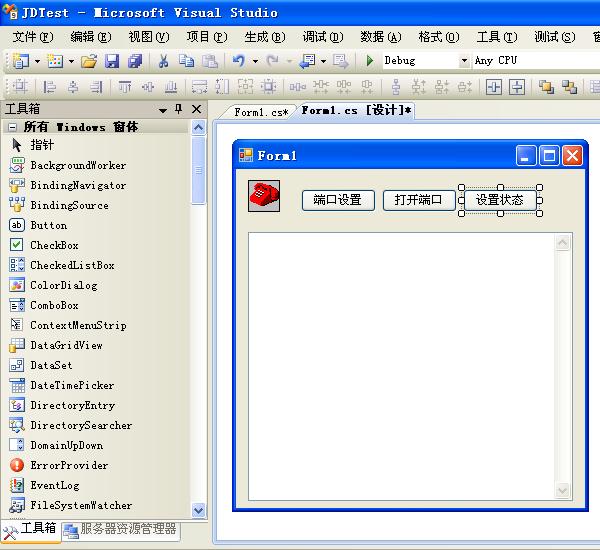Select the ColorDialog control in toolbox
600x550 pixels.
(64, 286)
